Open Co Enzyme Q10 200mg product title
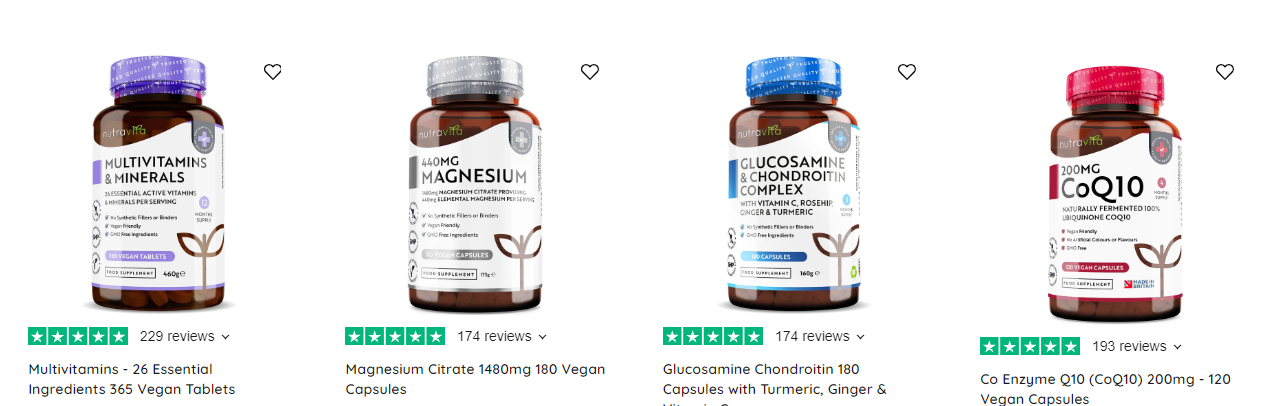The width and height of the screenshot is (1265, 406). (1105, 389)
